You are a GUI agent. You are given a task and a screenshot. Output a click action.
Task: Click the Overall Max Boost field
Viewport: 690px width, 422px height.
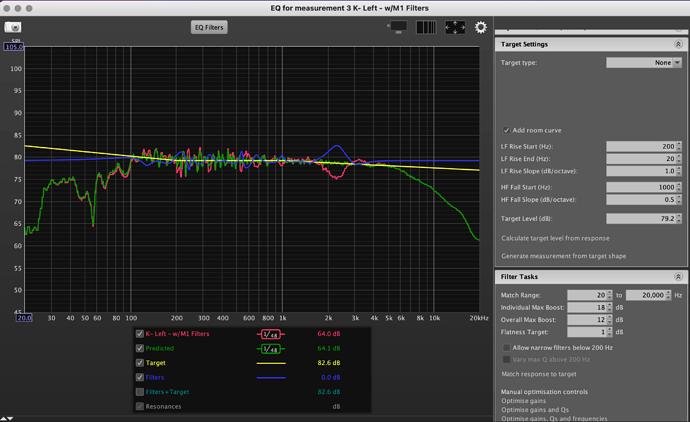pyautogui.click(x=587, y=320)
